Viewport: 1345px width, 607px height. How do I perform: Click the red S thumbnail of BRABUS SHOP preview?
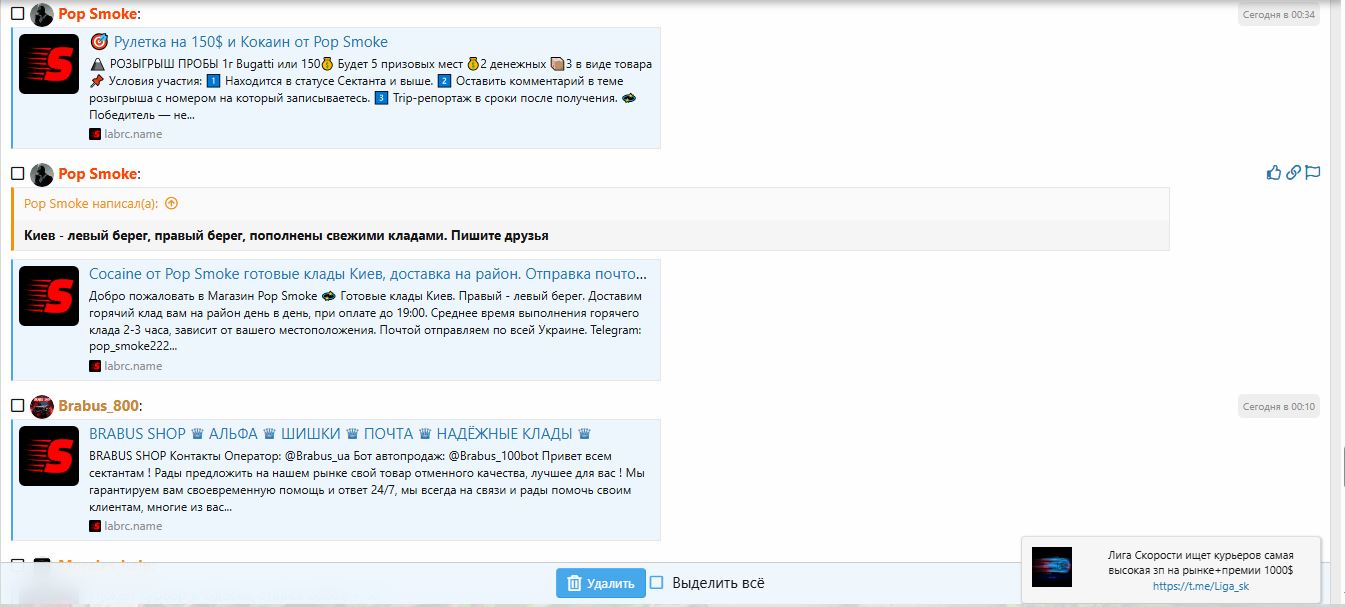tap(49, 456)
